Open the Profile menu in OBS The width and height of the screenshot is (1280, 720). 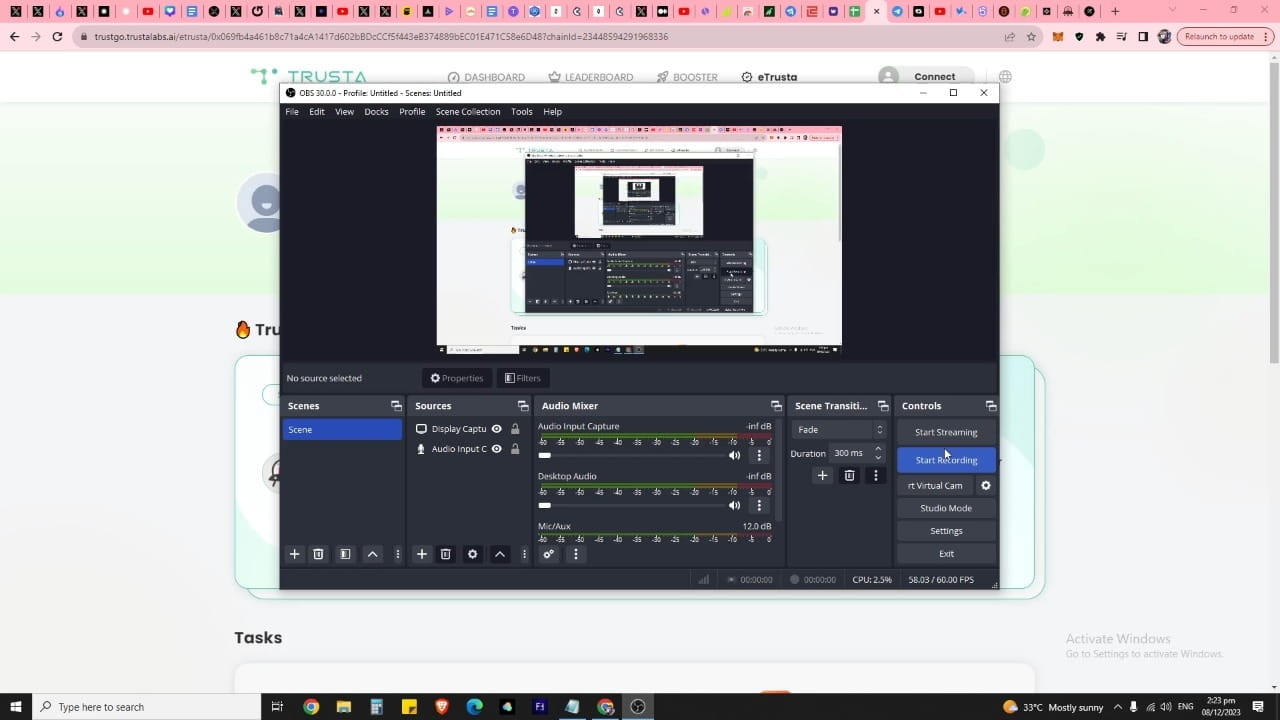coord(412,112)
